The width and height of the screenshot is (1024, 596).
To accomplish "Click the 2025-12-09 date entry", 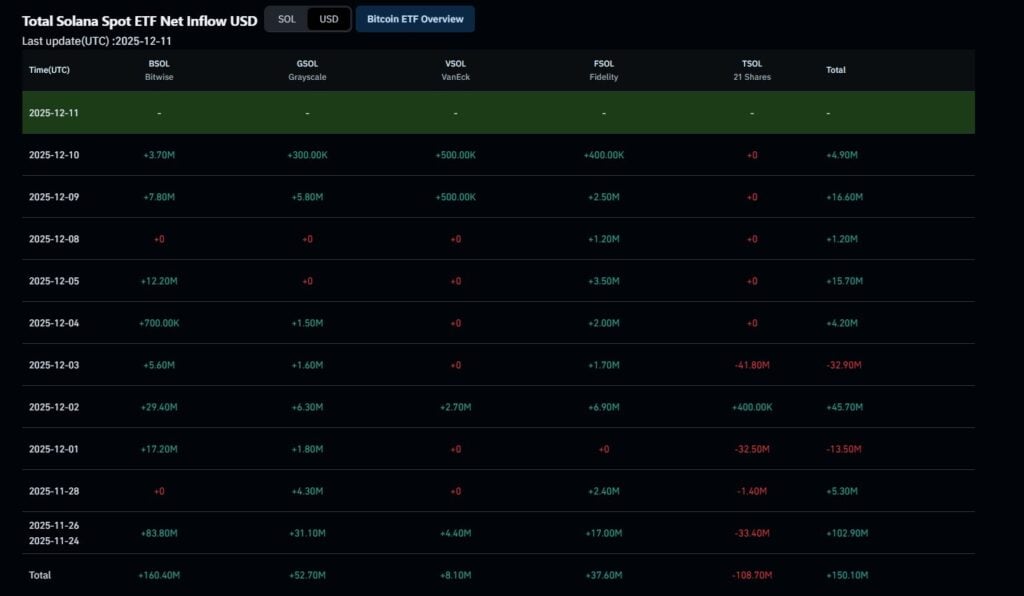I will coord(51,197).
